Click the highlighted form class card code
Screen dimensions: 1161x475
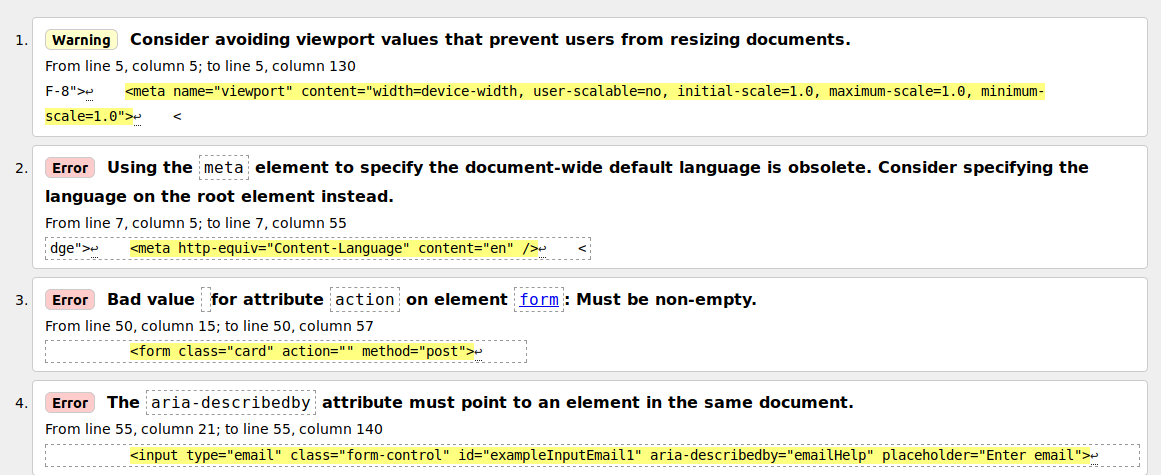click(301, 352)
